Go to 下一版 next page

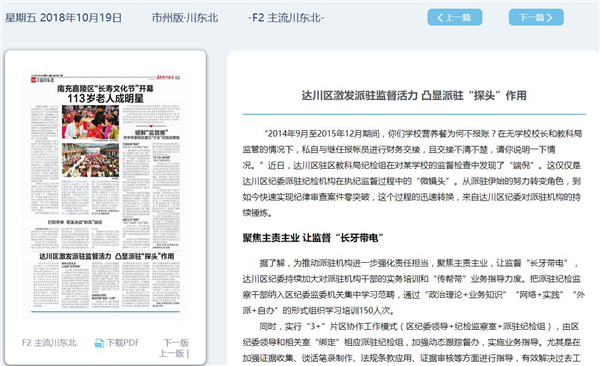click(x=176, y=343)
